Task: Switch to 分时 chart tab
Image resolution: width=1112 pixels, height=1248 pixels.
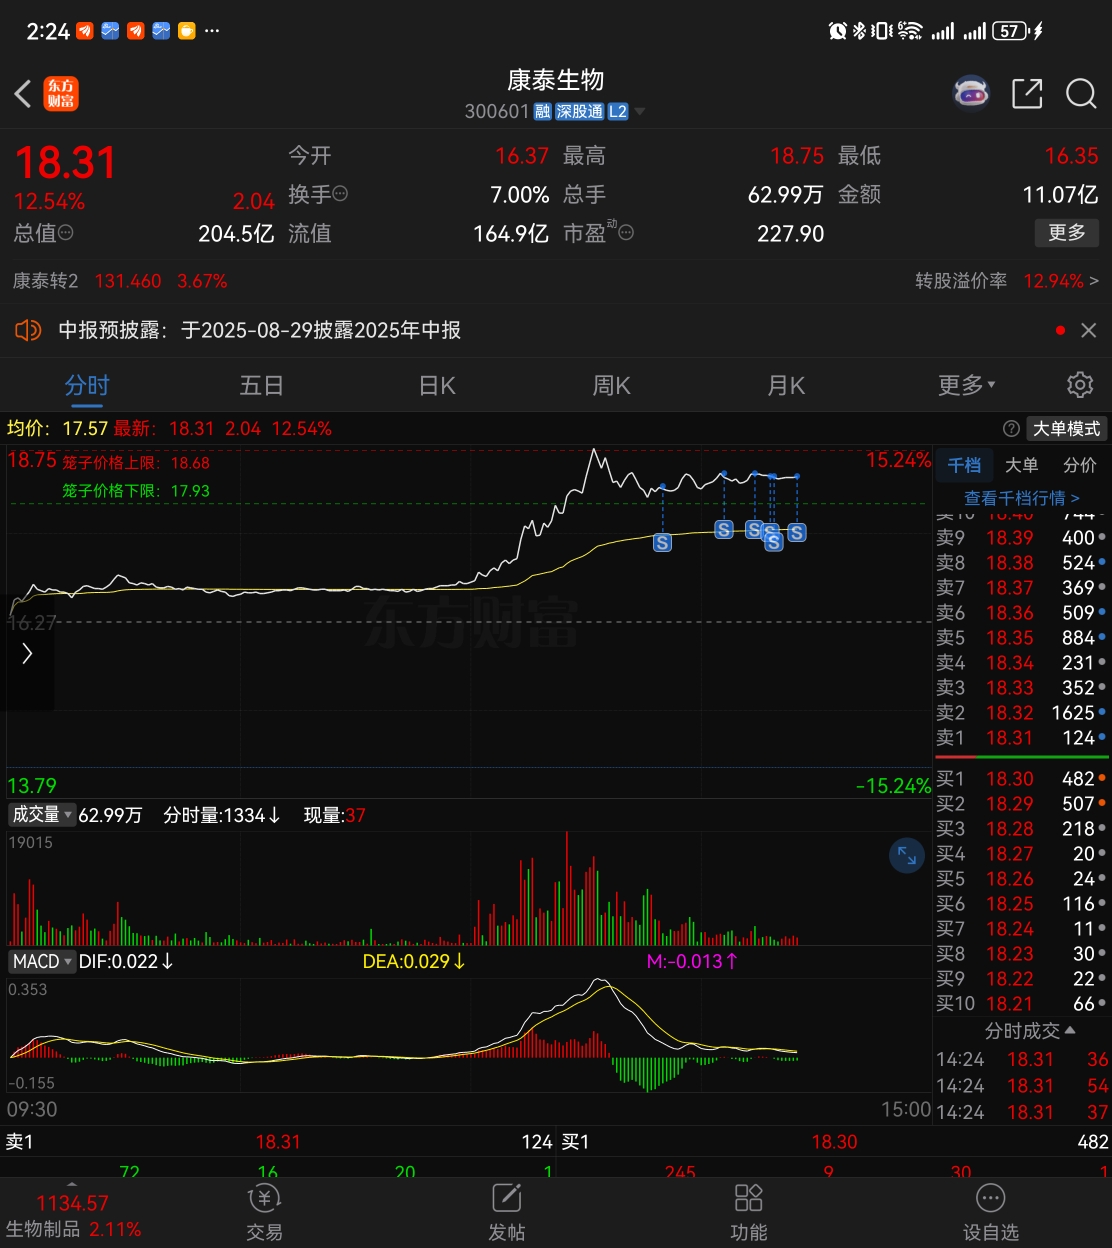Action: (87, 385)
